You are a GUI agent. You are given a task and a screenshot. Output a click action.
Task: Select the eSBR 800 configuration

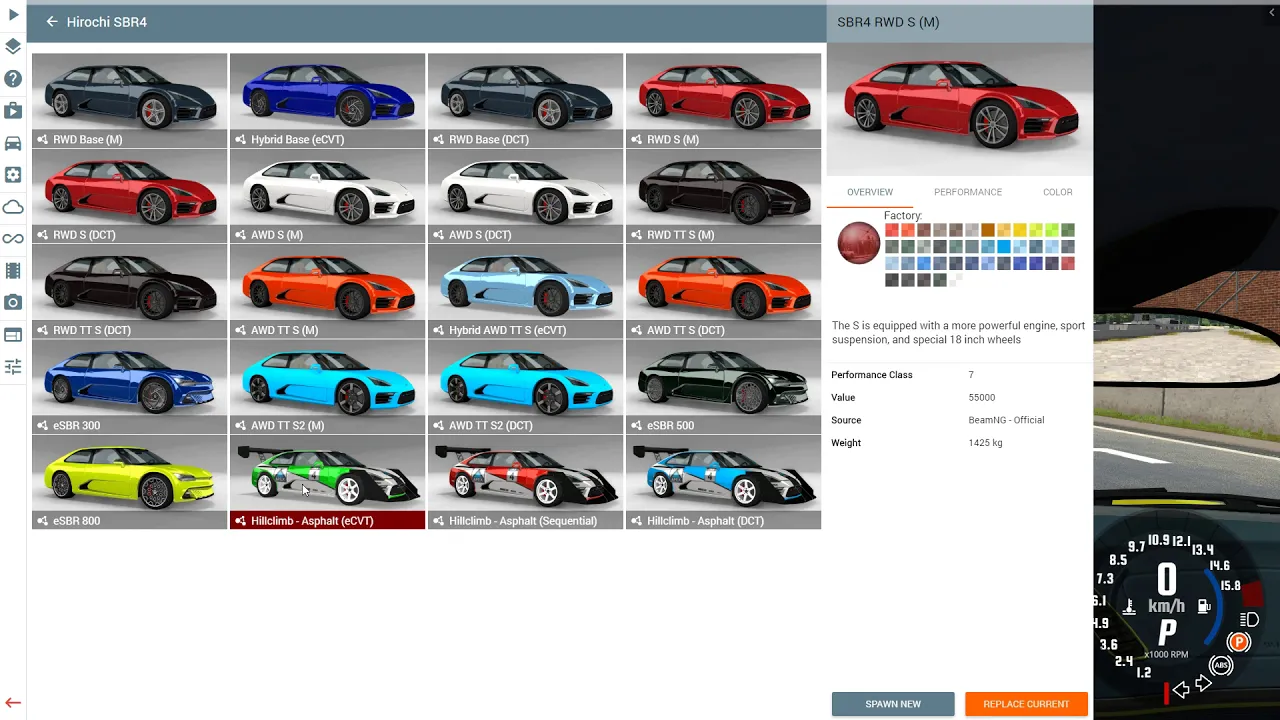pyautogui.click(x=129, y=481)
